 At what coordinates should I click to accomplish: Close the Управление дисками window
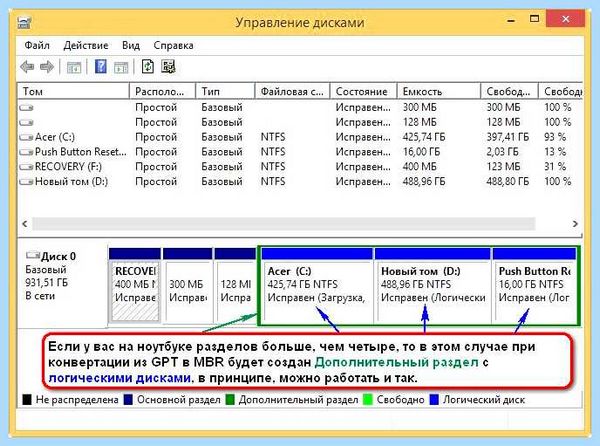tap(566, 19)
